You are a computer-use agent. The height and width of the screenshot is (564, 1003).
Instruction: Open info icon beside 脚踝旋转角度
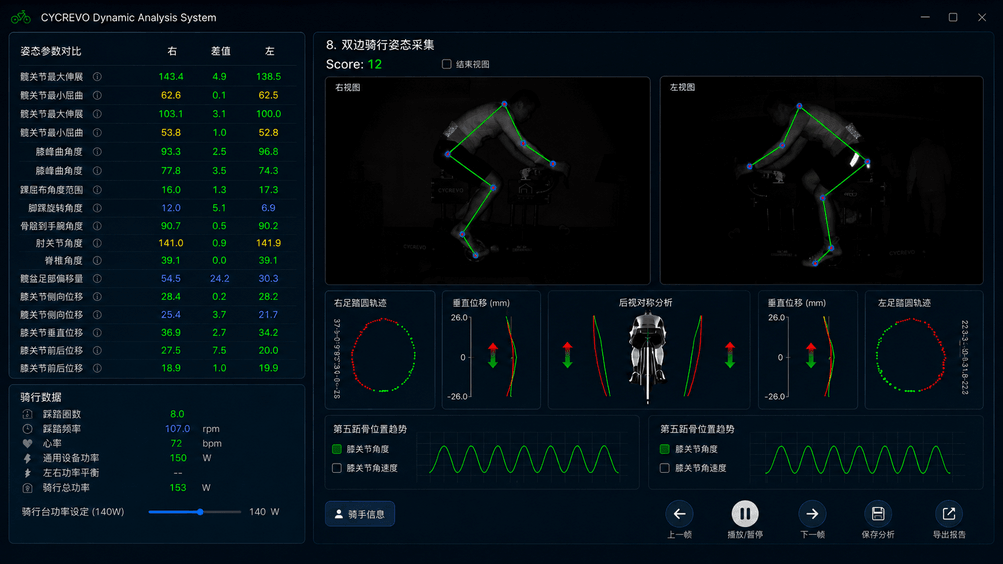click(x=97, y=208)
